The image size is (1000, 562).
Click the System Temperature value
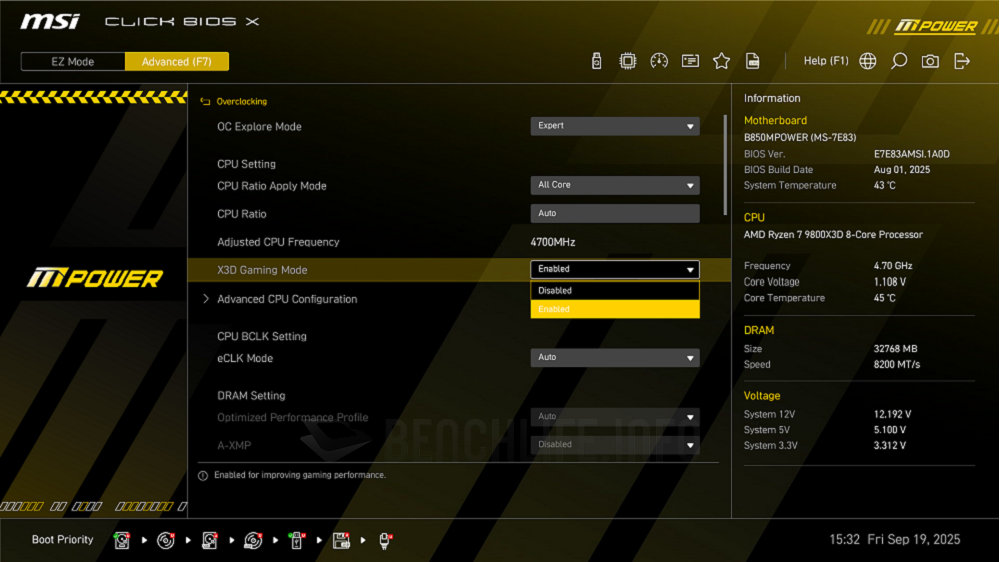tap(885, 186)
